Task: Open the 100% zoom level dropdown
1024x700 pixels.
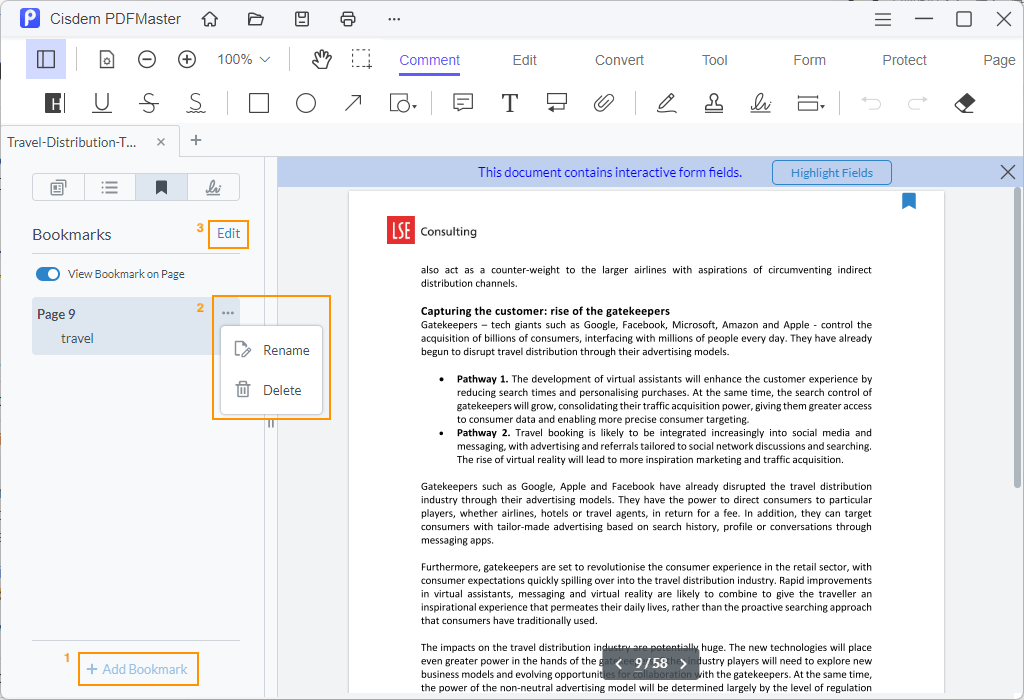Action: (x=244, y=59)
